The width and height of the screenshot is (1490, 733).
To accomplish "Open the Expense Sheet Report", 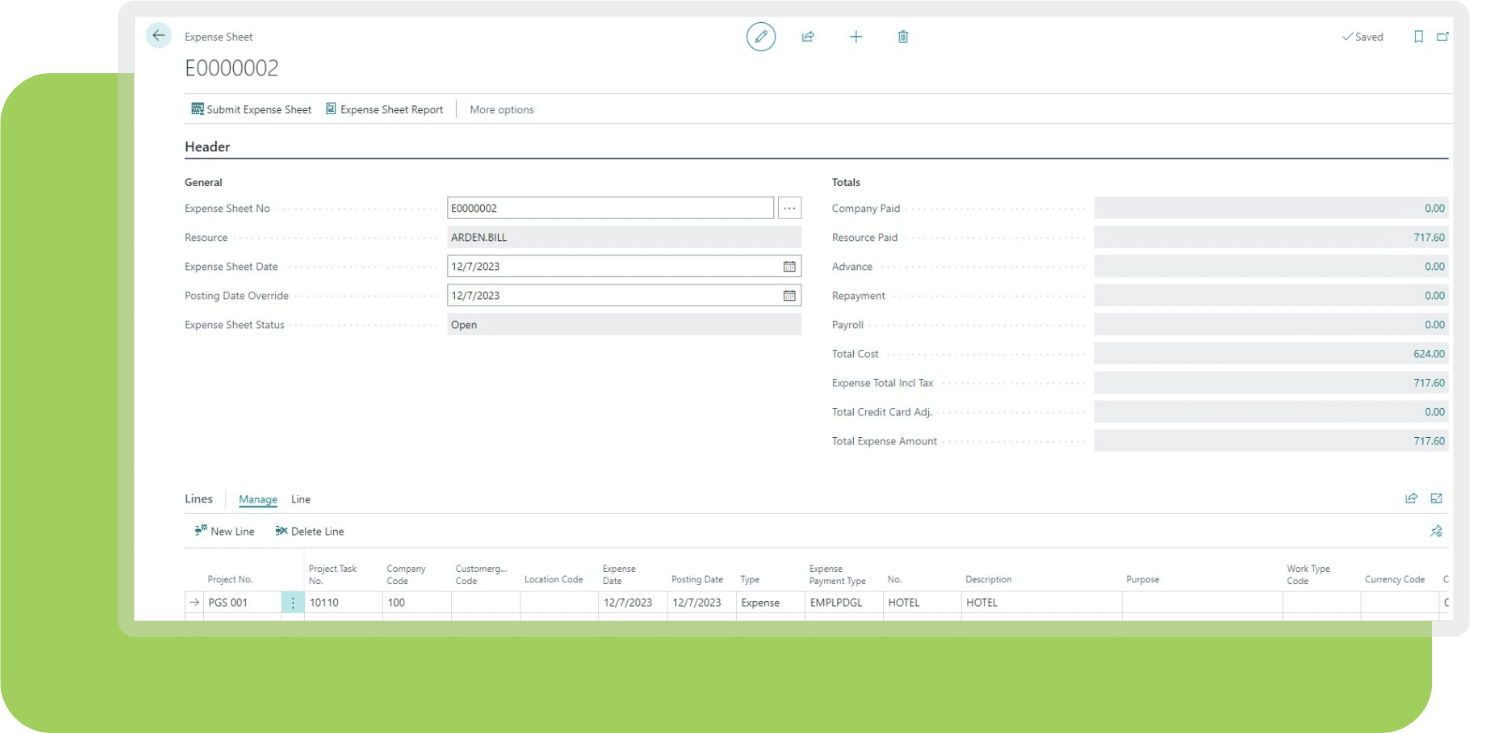I will tap(385, 109).
